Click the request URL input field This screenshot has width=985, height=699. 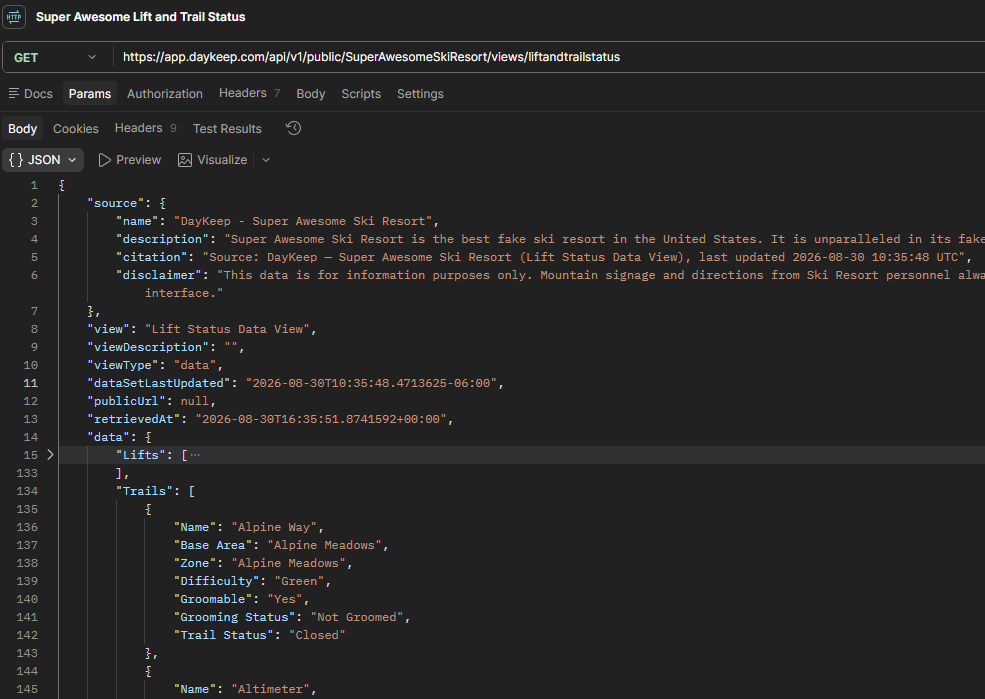click(x=550, y=57)
